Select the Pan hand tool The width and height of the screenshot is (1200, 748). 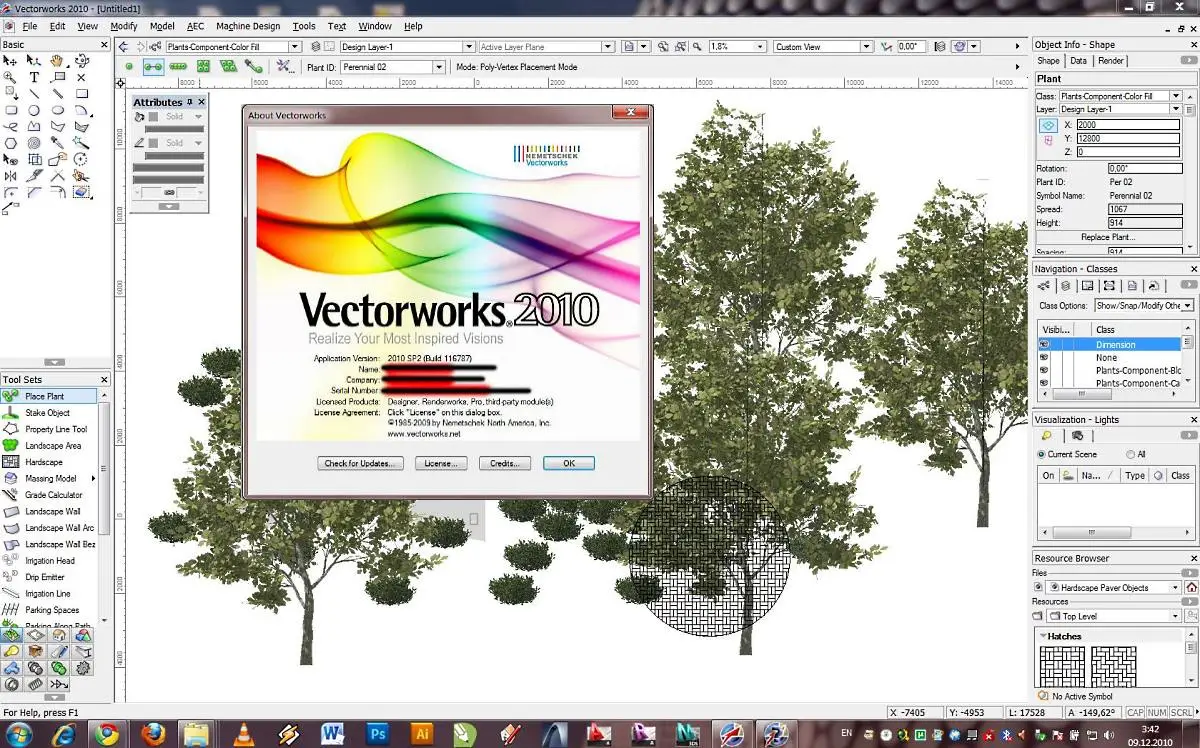coord(57,61)
